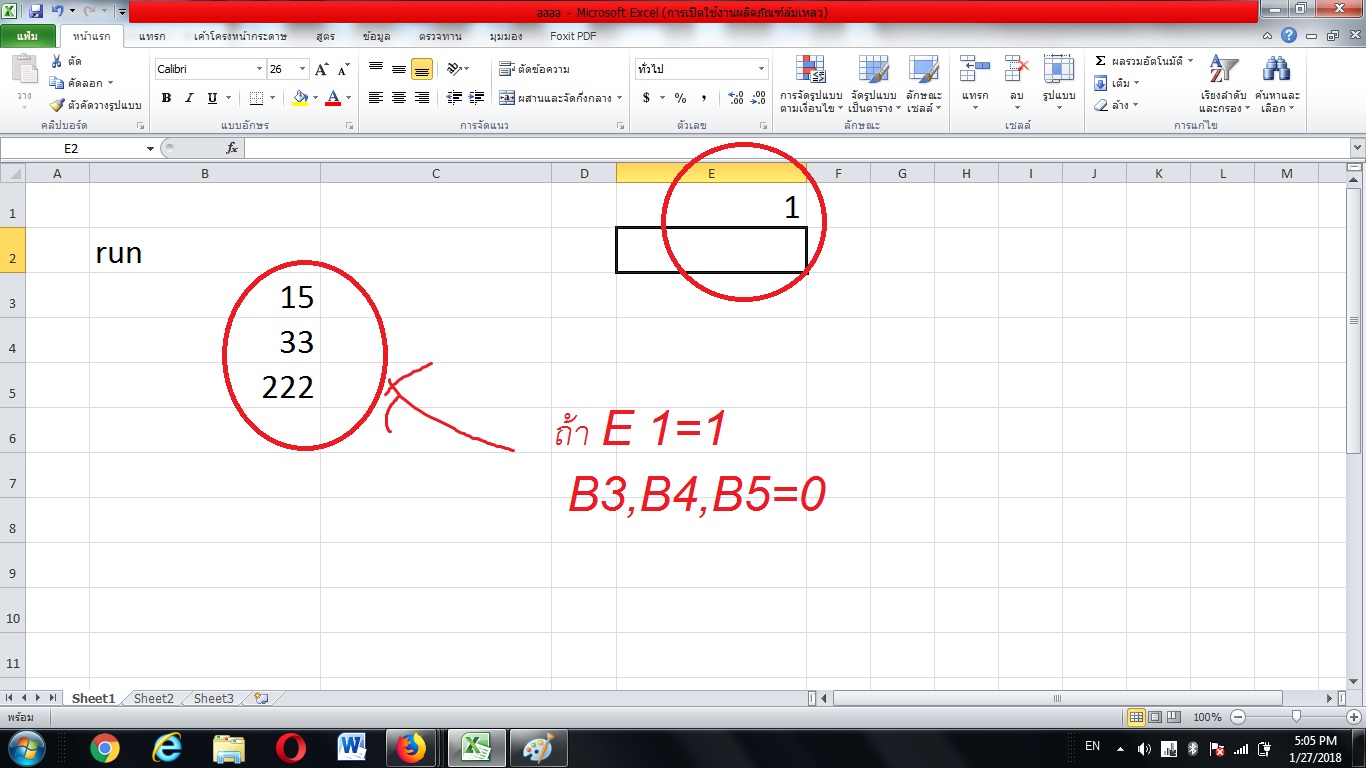Switch to the Sheet3 worksheet tab
The image size is (1366, 768).
coord(213,698)
